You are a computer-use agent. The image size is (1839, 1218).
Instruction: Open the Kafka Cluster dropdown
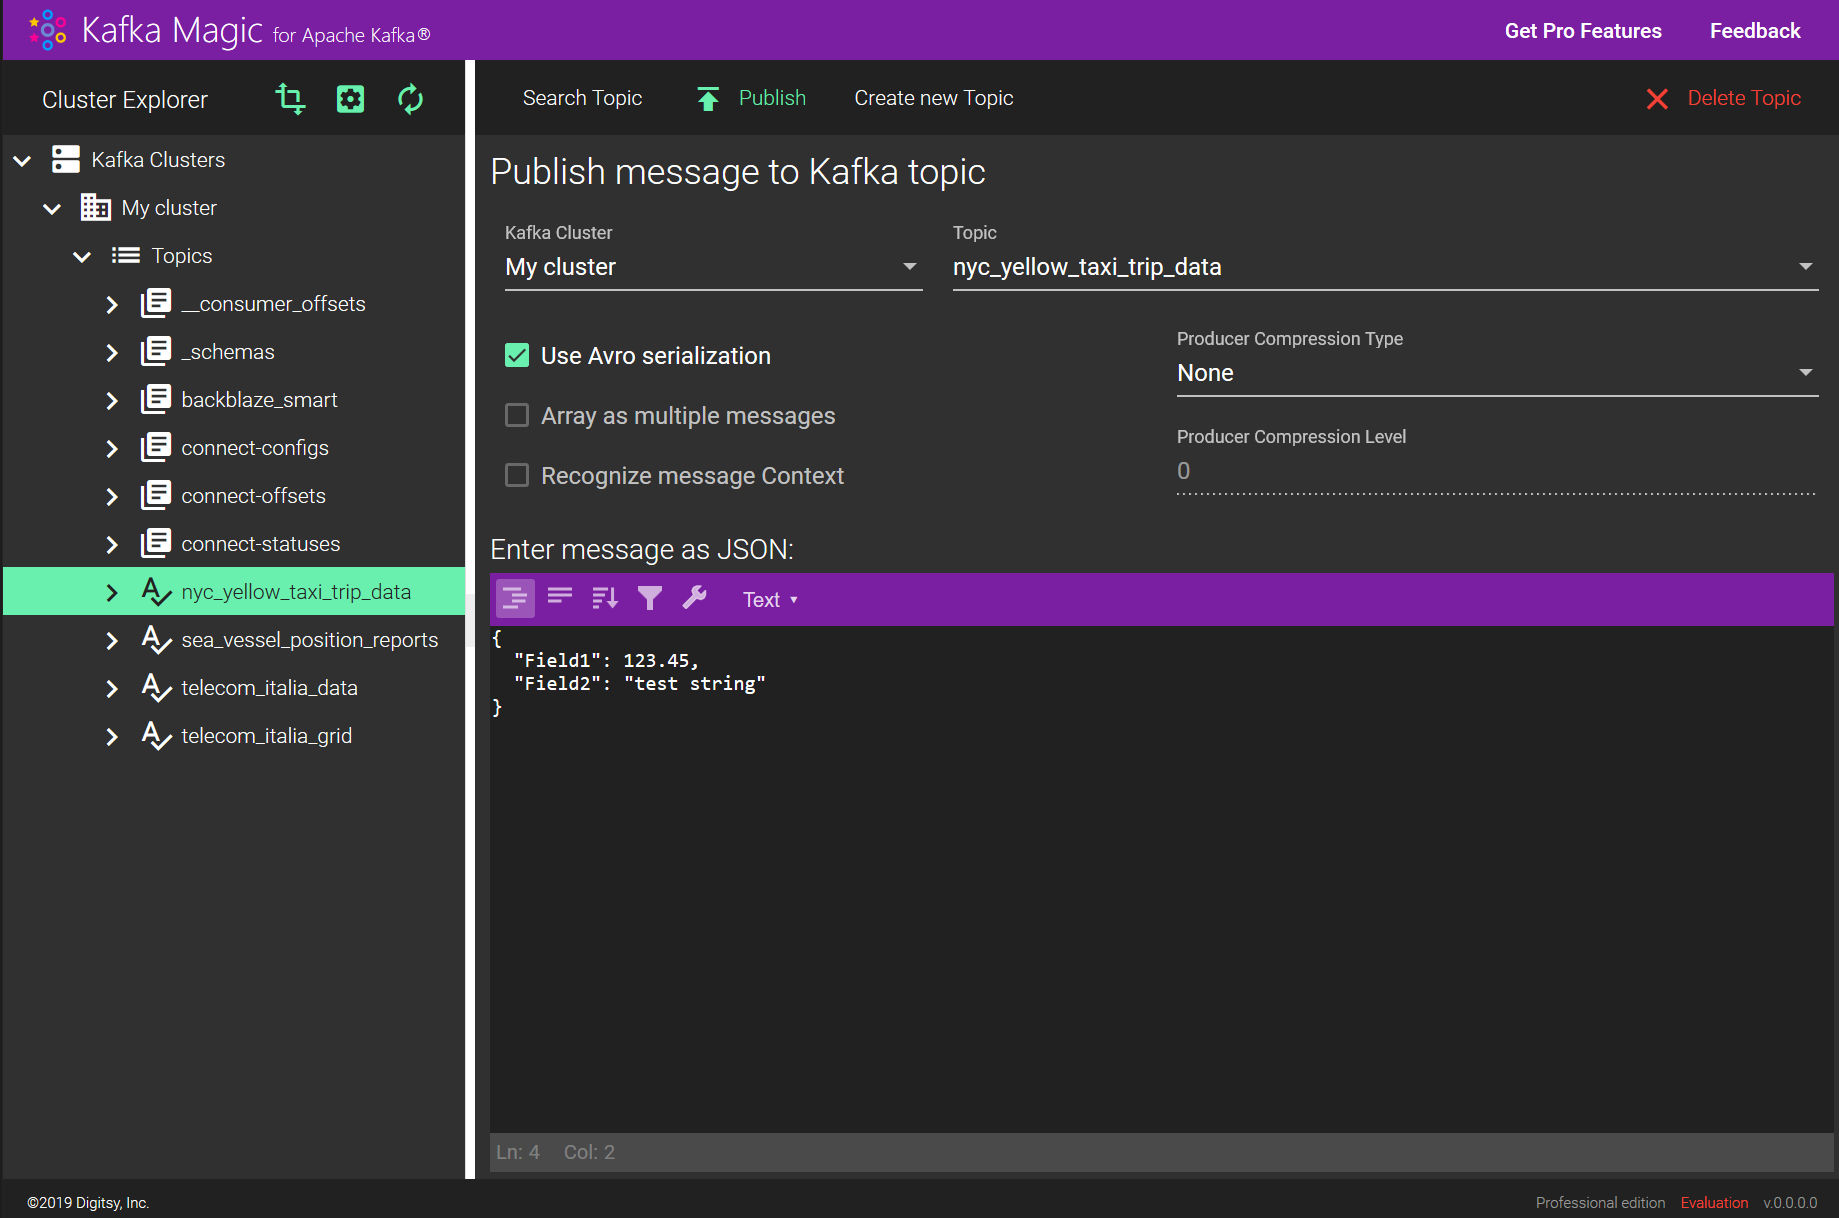(713, 267)
